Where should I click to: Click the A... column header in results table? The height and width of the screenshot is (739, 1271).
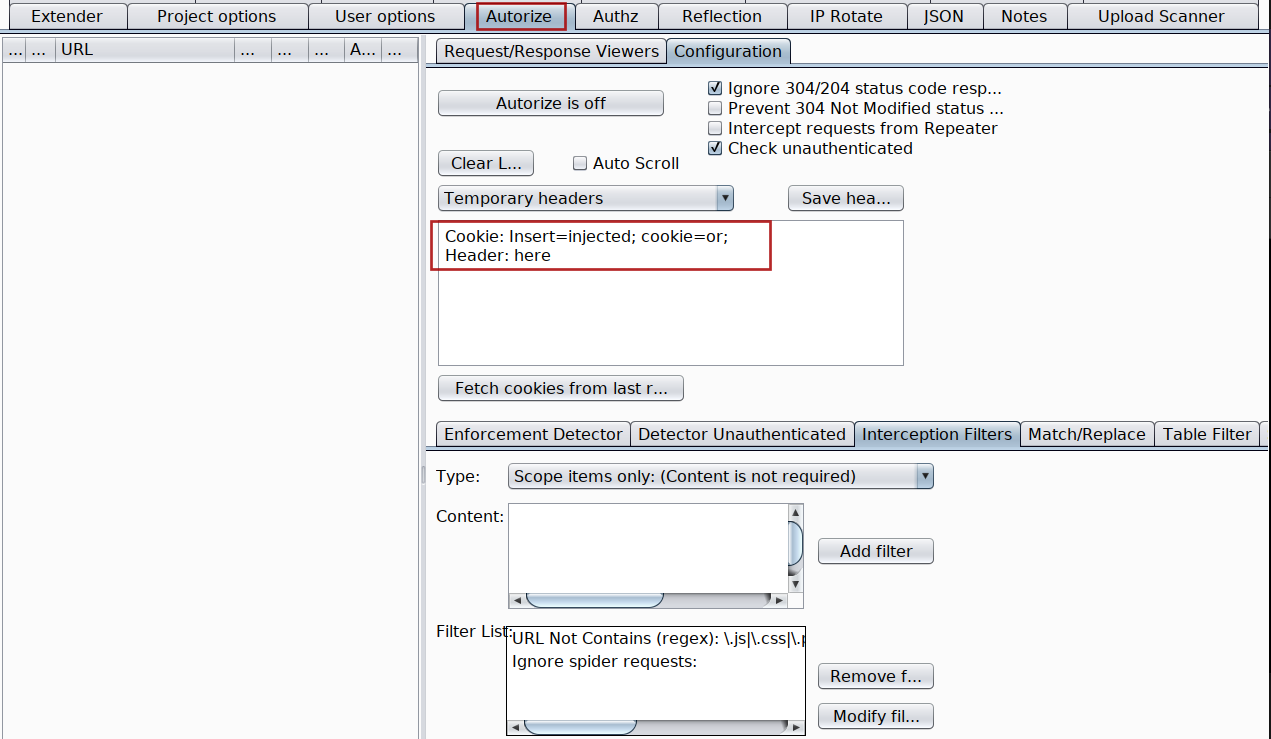(x=361, y=49)
